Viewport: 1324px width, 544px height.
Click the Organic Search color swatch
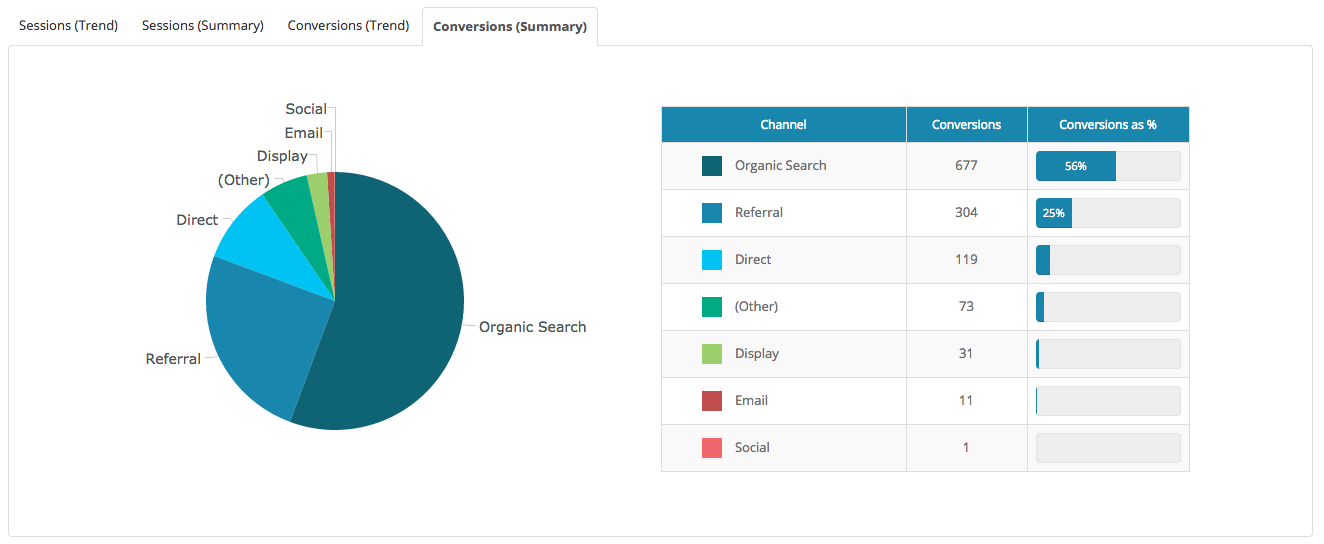(x=712, y=166)
